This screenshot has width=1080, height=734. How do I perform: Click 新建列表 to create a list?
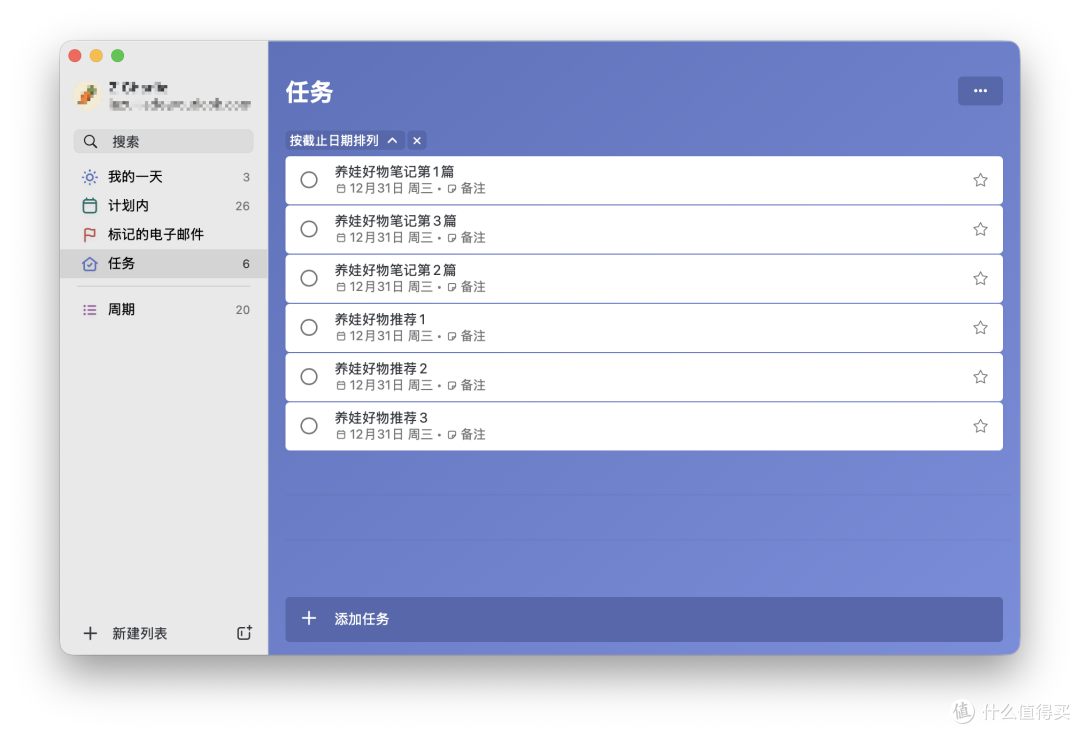(140, 633)
